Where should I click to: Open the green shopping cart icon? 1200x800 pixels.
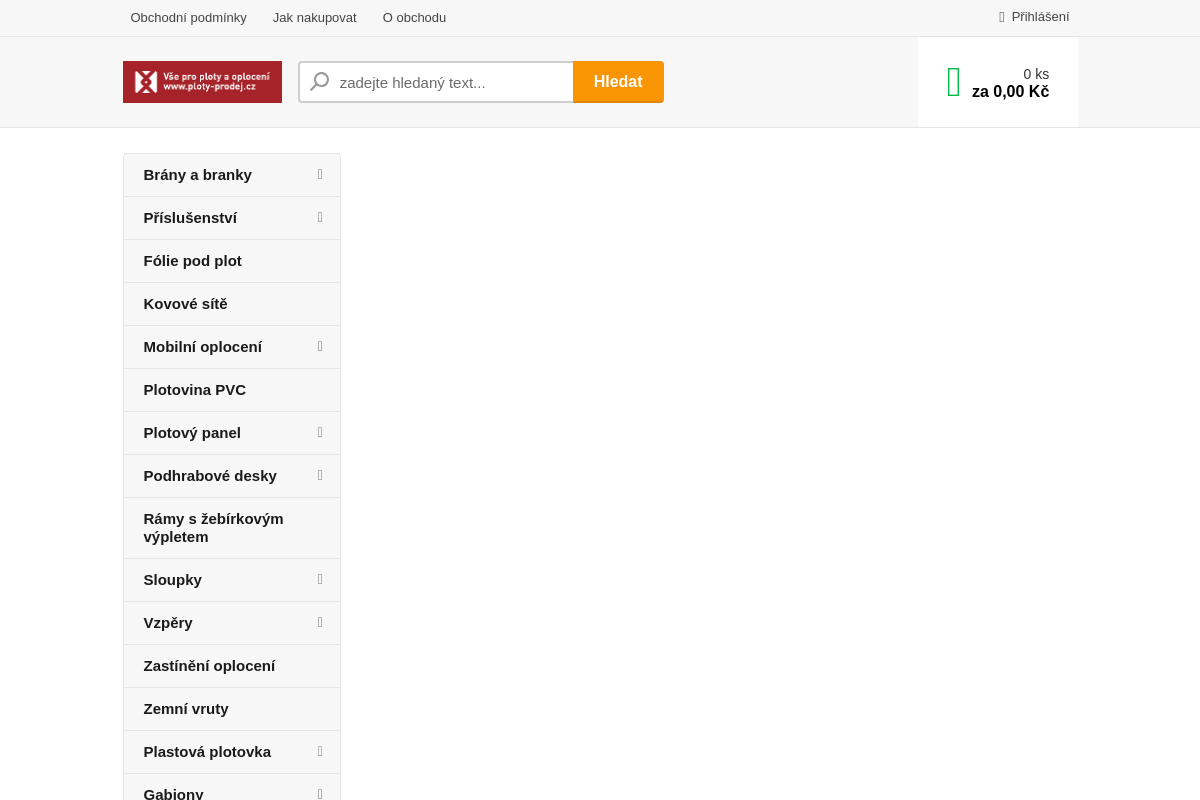(x=953, y=82)
